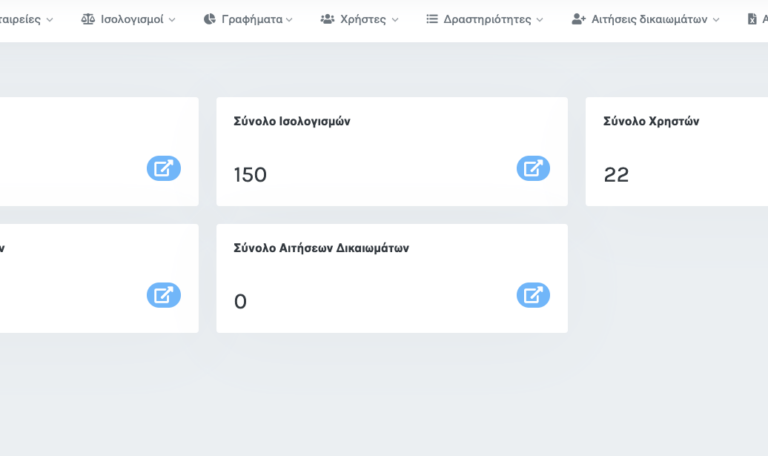This screenshot has width=768, height=456.
Task: Click the 150 count in the balances card
Action: pos(250,175)
